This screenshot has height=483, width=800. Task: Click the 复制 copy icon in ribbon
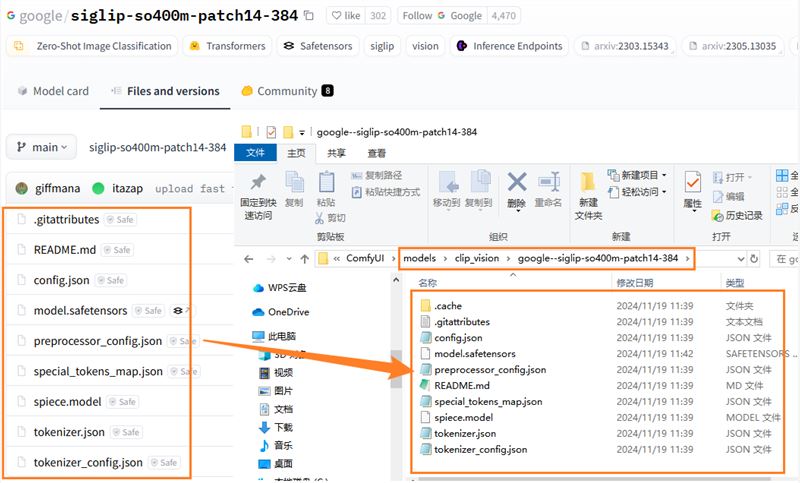(x=294, y=182)
